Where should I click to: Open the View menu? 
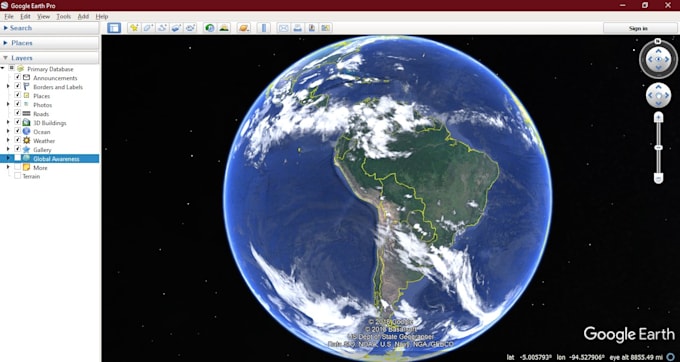click(x=43, y=16)
